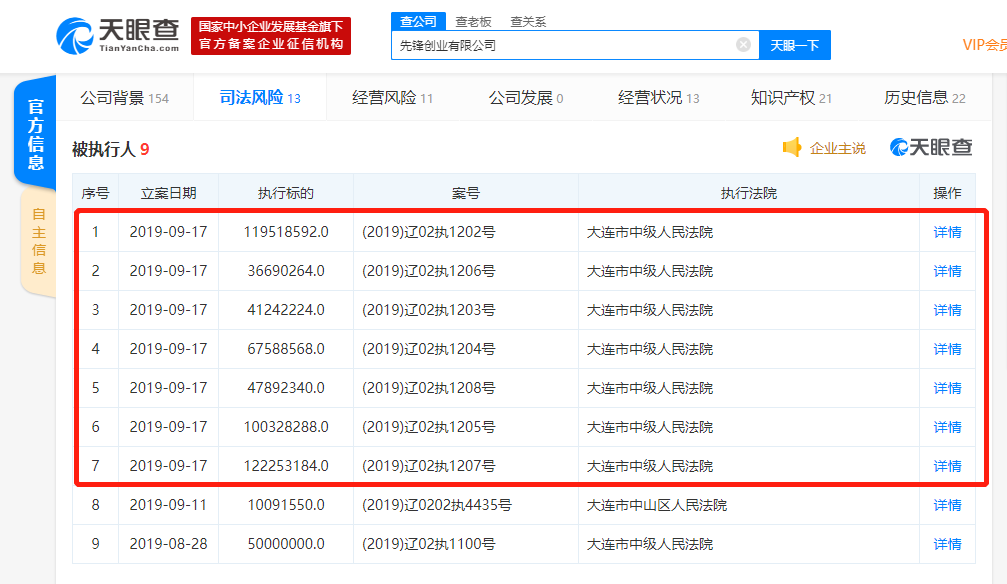Click the 天眼一下 search button
Viewport: 1007px width, 584px height.
pos(794,45)
